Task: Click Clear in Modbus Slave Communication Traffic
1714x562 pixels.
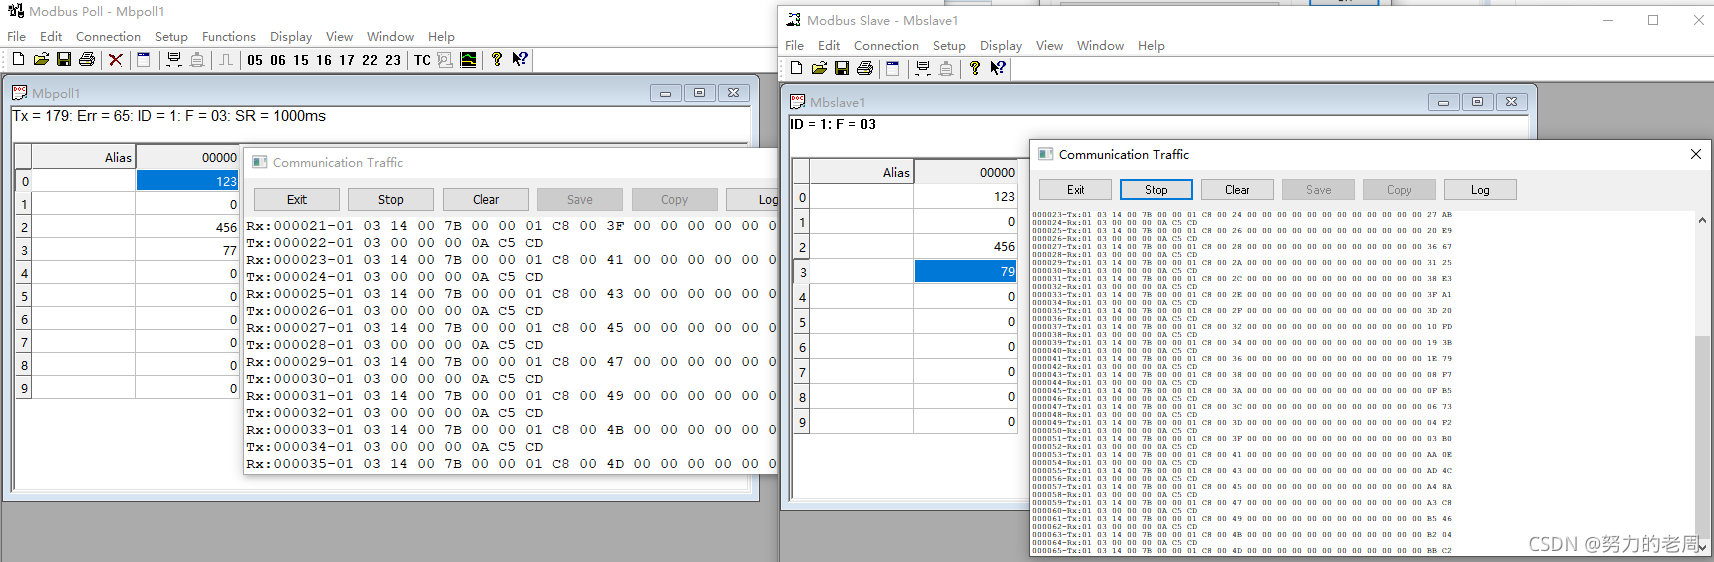Action: tap(1237, 189)
